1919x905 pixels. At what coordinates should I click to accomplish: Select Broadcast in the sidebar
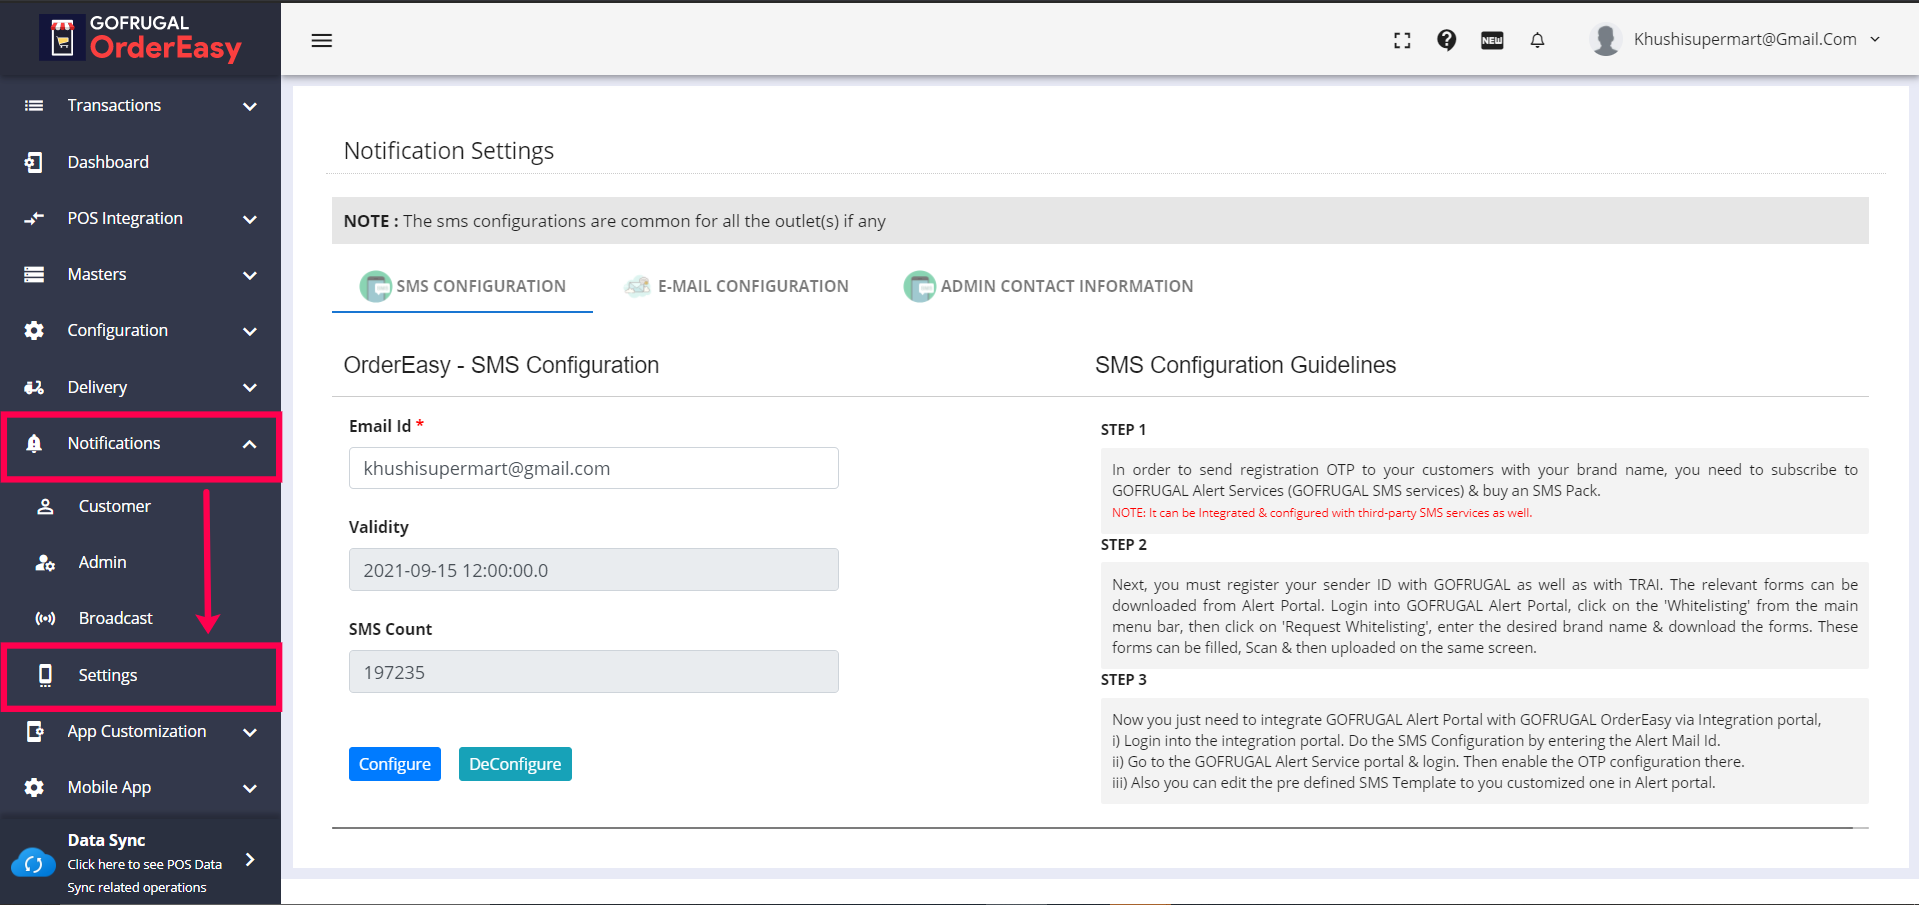tap(115, 619)
